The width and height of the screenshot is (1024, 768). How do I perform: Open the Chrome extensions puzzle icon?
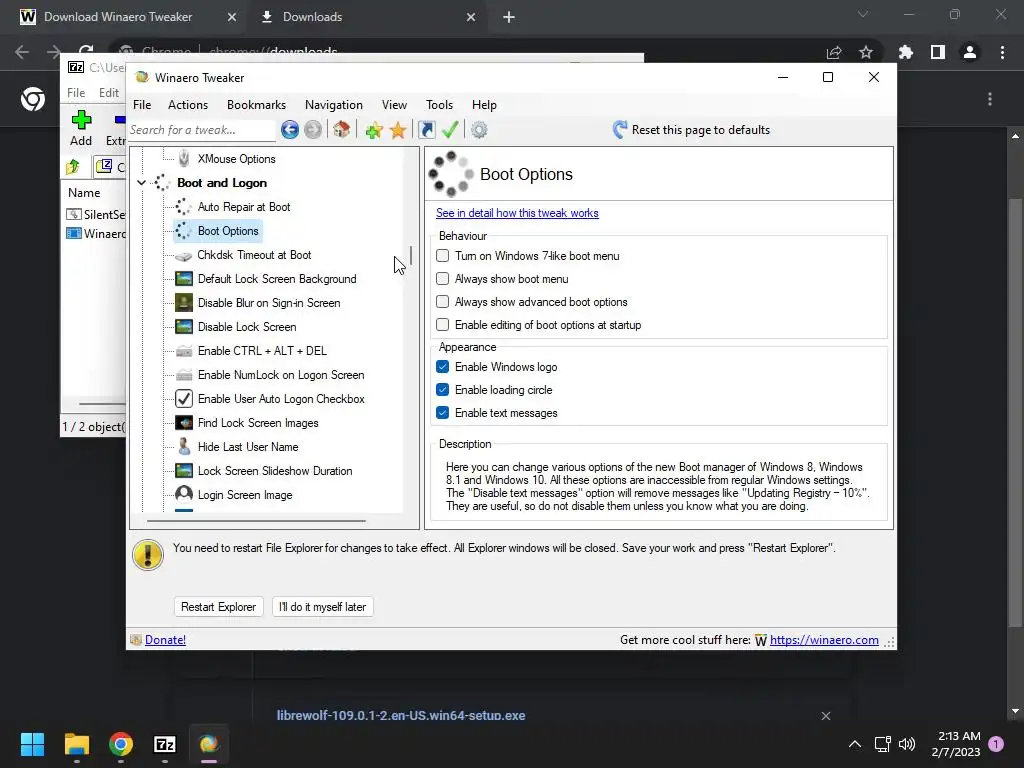(x=905, y=52)
